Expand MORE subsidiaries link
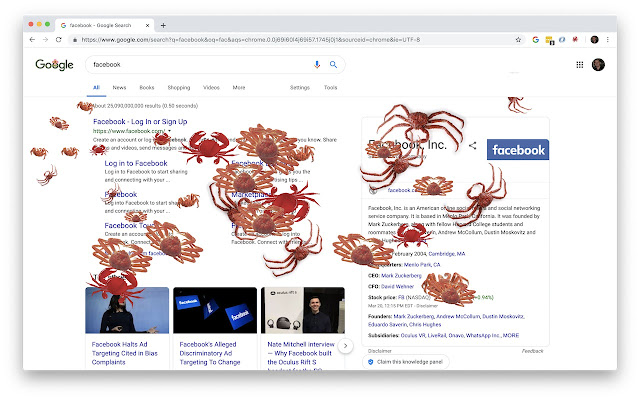Image resolution: width=640 pixels, height=400 pixels. 511,335
